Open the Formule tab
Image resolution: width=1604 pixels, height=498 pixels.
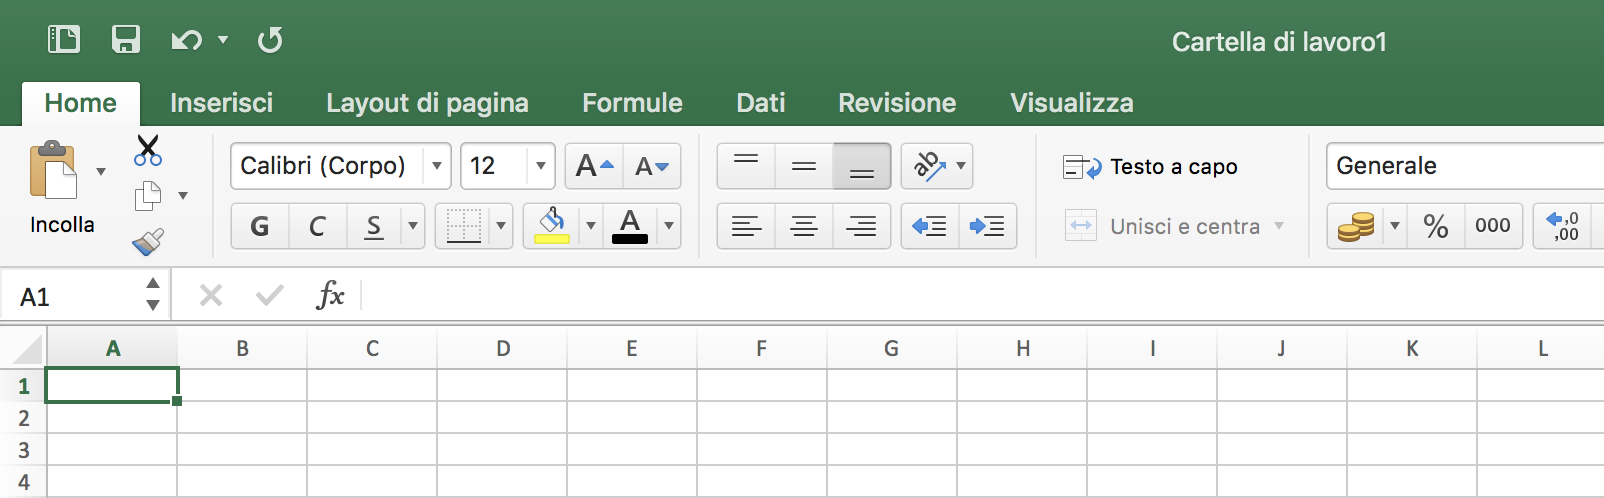(x=632, y=103)
